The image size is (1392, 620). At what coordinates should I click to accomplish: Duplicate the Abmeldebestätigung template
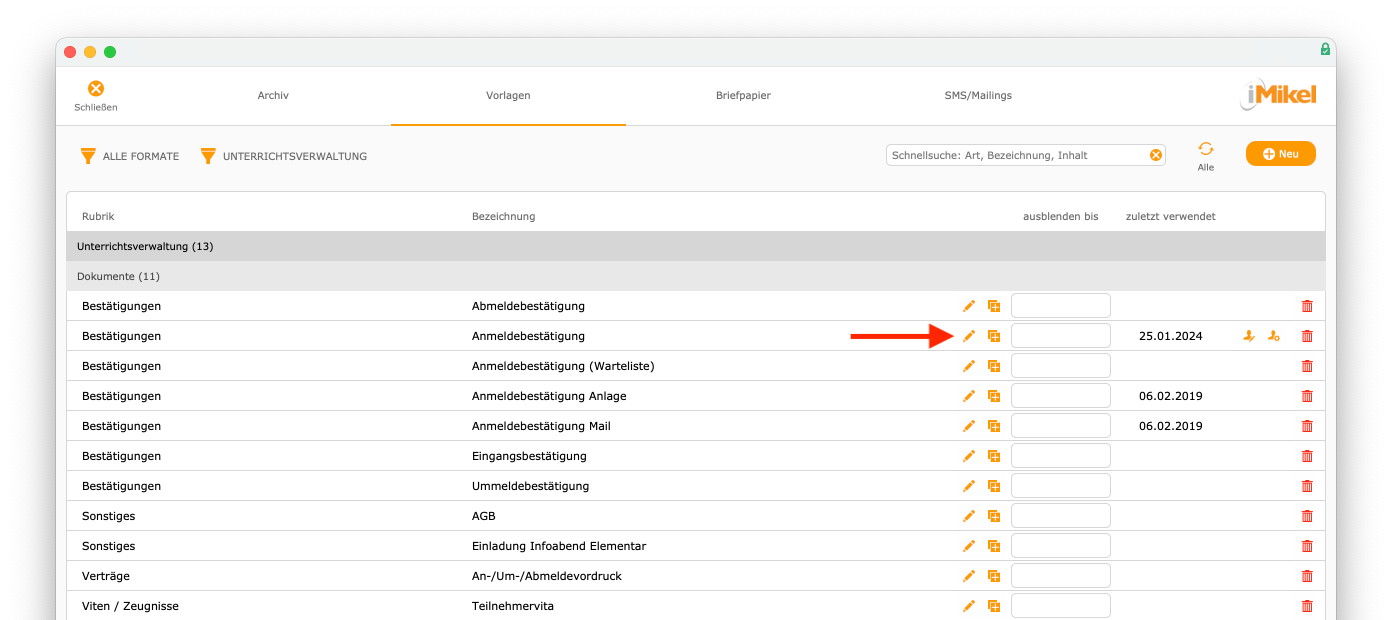[x=994, y=306]
